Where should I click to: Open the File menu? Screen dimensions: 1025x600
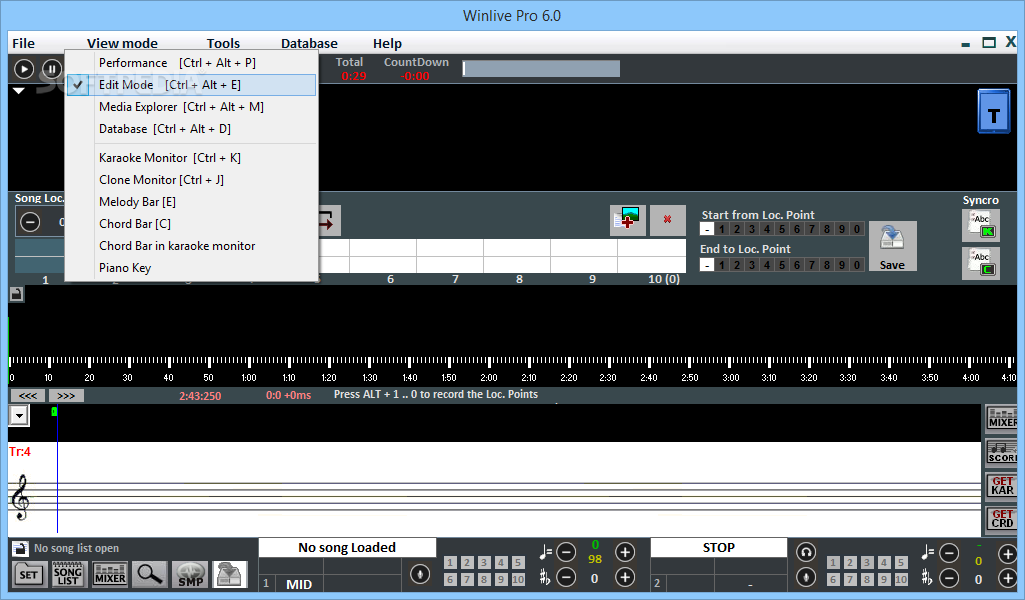pyautogui.click(x=24, y=43)
